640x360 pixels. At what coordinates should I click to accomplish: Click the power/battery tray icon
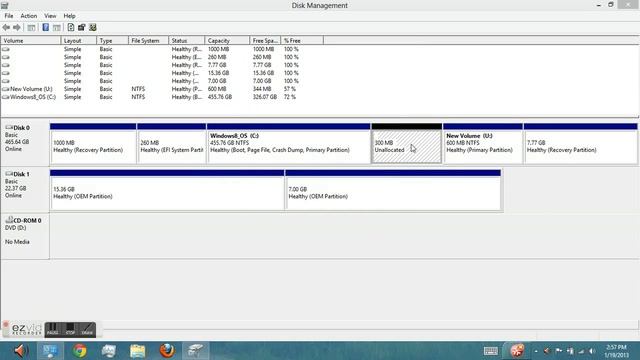click(x=570, y=351)
